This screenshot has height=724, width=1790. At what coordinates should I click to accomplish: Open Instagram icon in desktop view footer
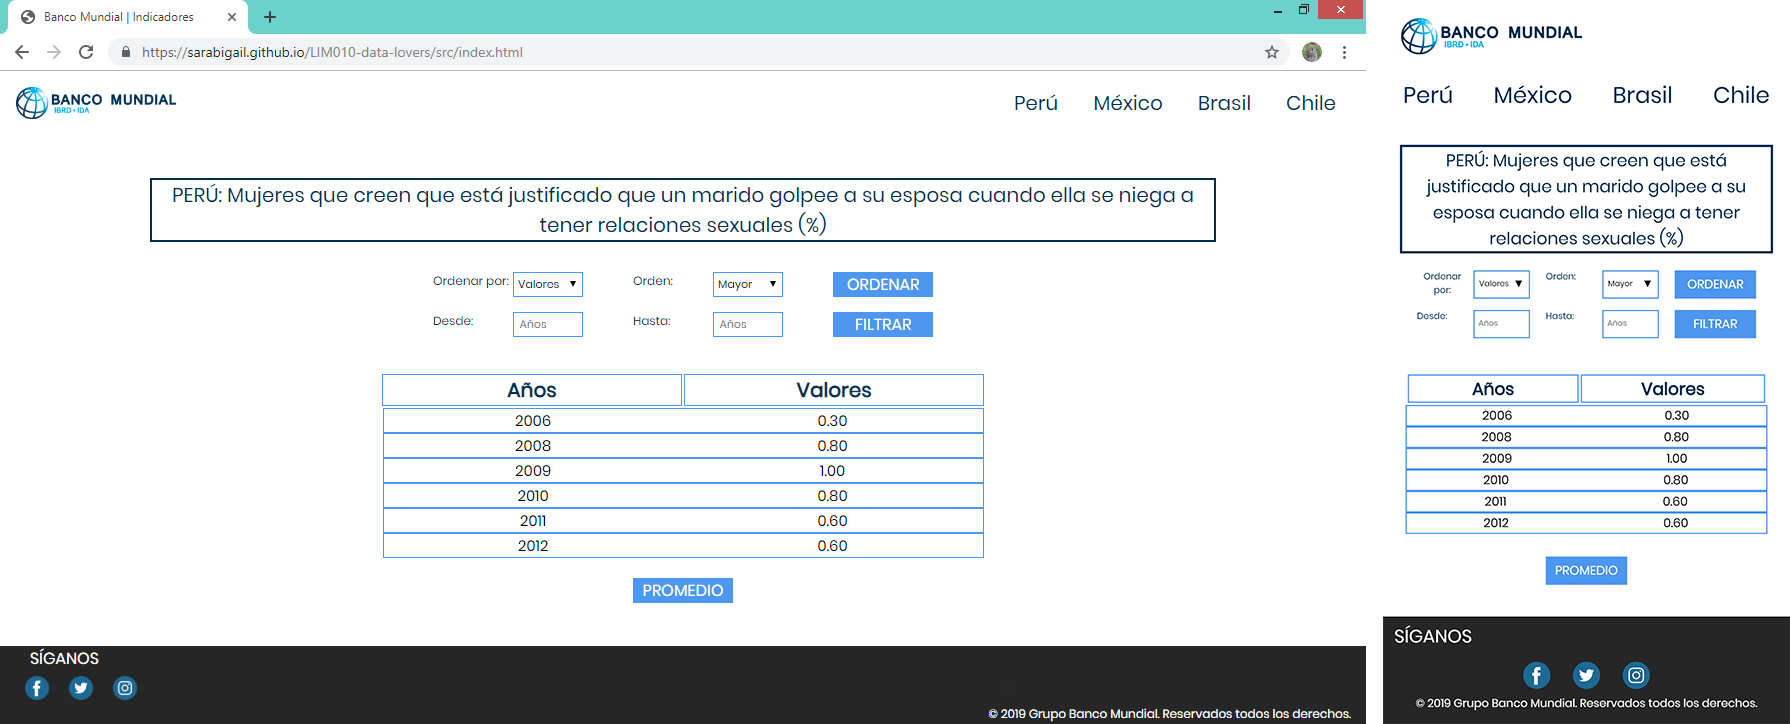point(125,688)
